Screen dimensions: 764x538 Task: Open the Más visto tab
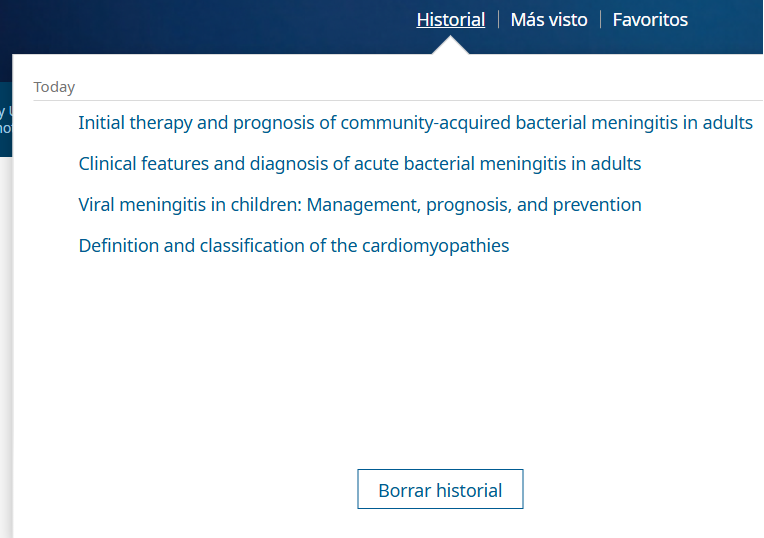[549, 20]
